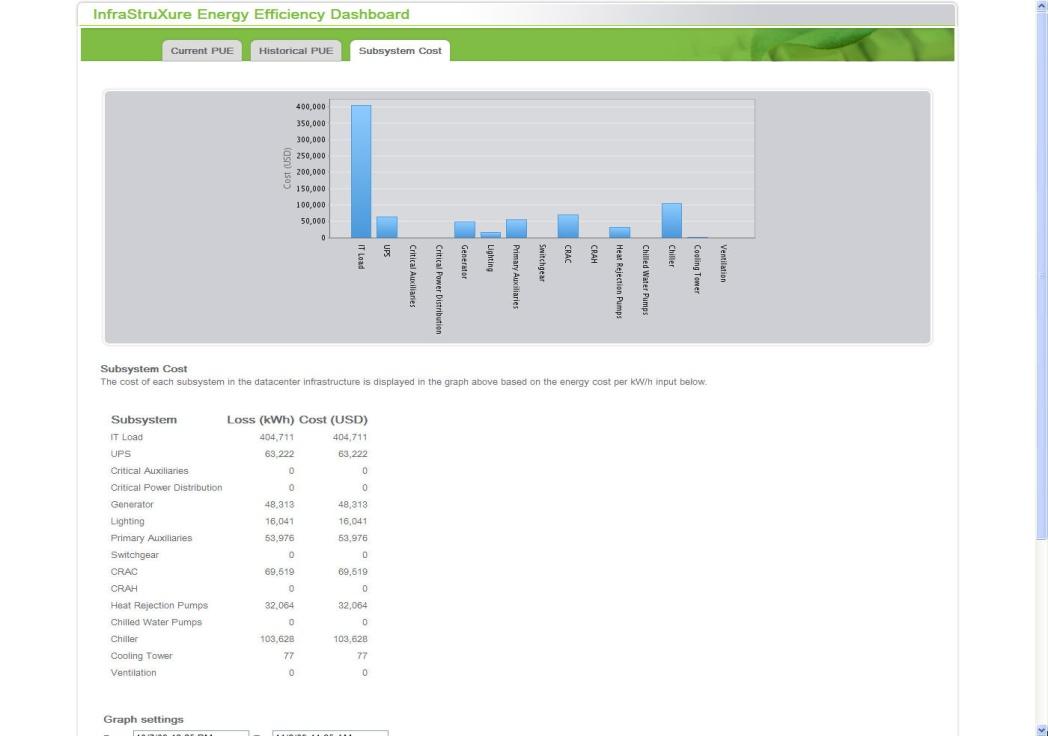Viewport: 1048px width, 736px height.
Task: Select the Heat Rejection Pumps chart bar
Action: (x=620, y=233)
